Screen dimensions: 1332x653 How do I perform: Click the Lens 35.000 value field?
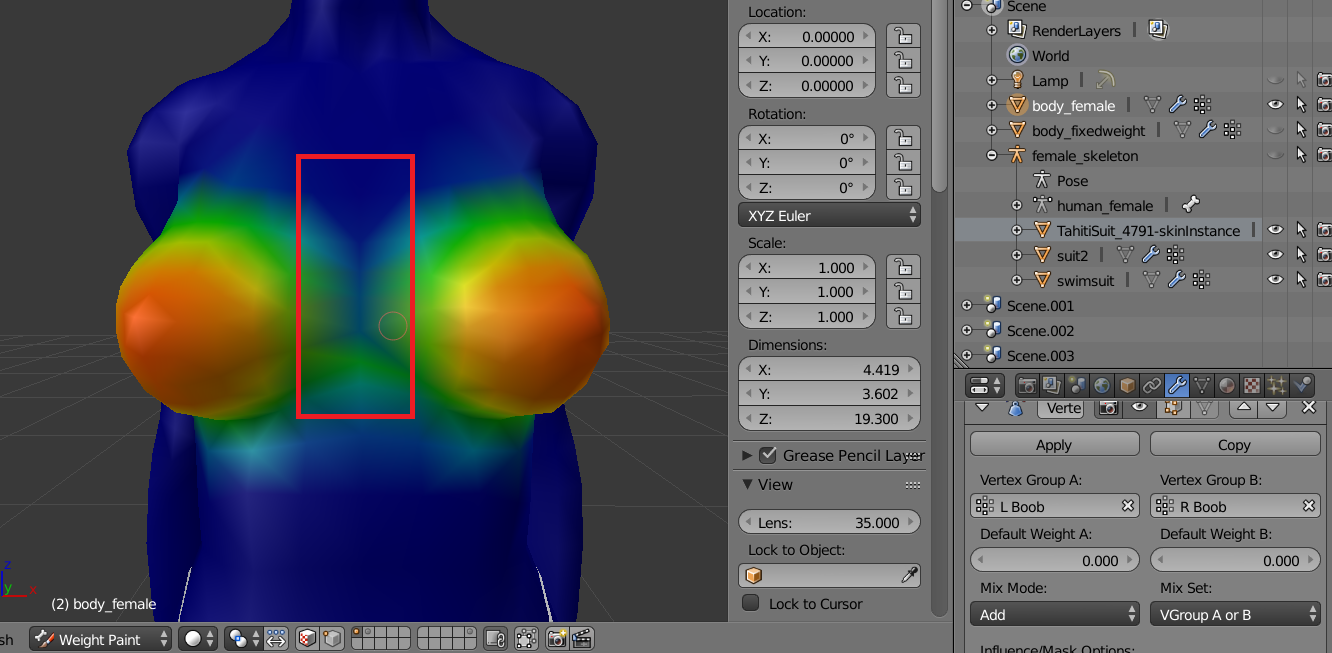click(x=829, y=522)
